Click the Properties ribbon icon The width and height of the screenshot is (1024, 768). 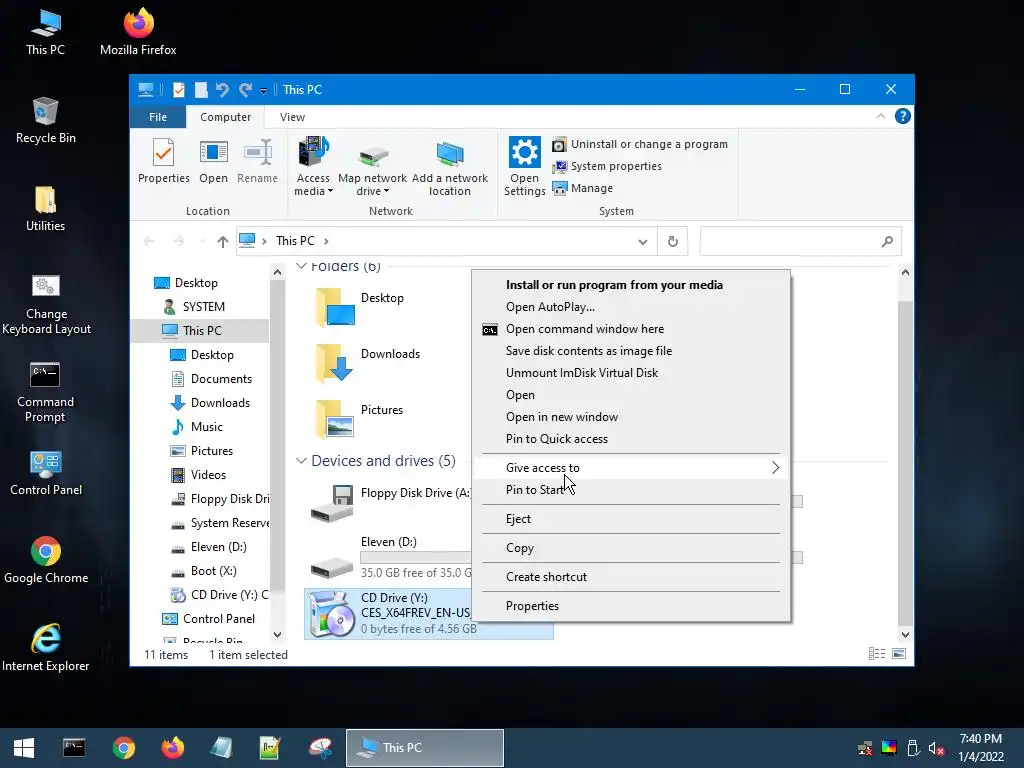163,161
